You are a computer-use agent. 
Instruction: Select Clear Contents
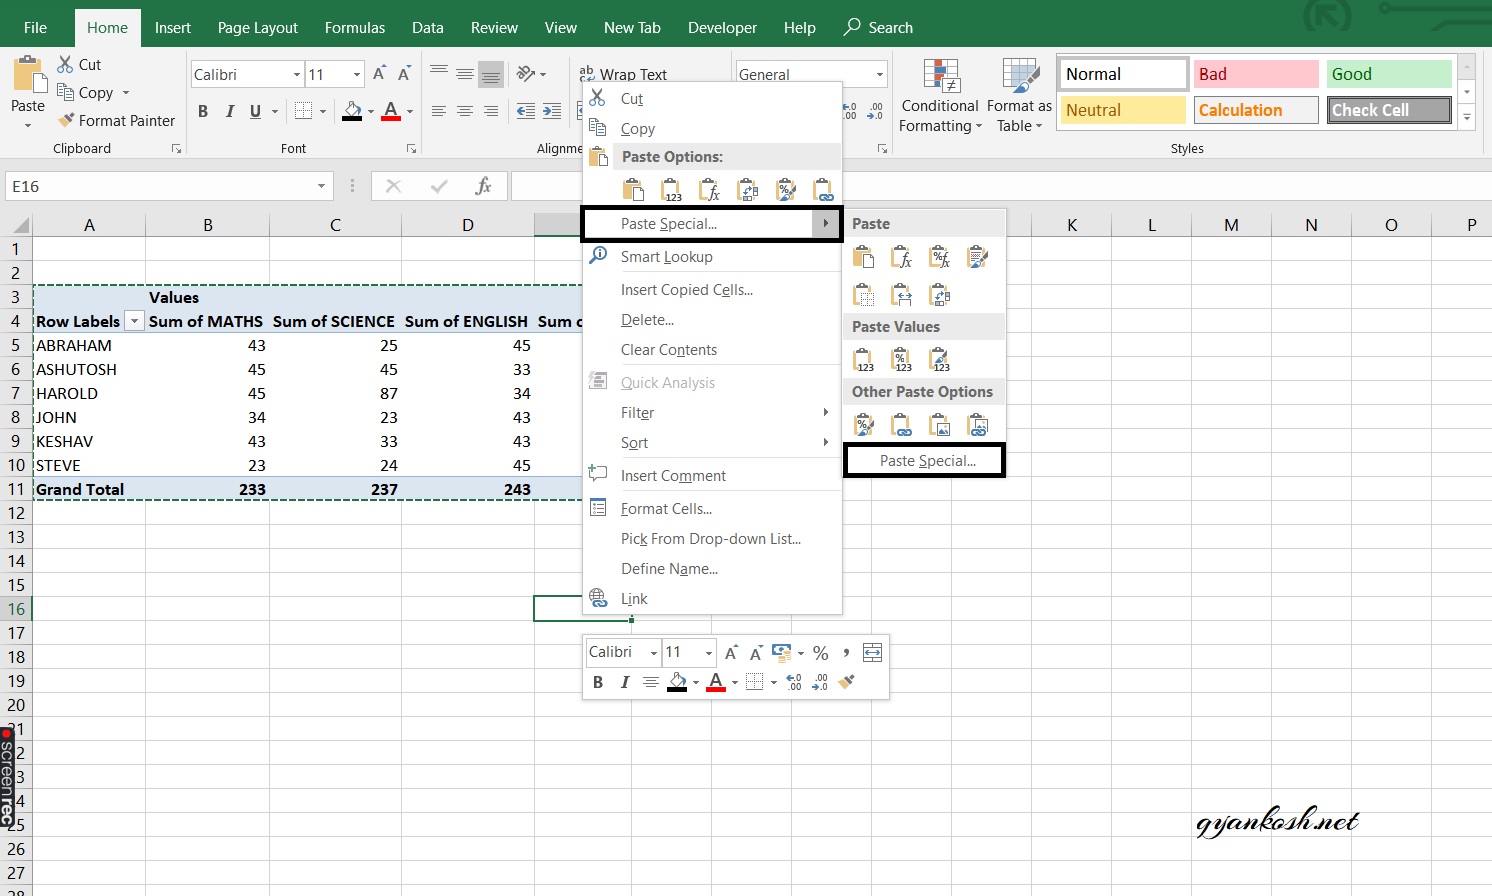pos(668,350)
